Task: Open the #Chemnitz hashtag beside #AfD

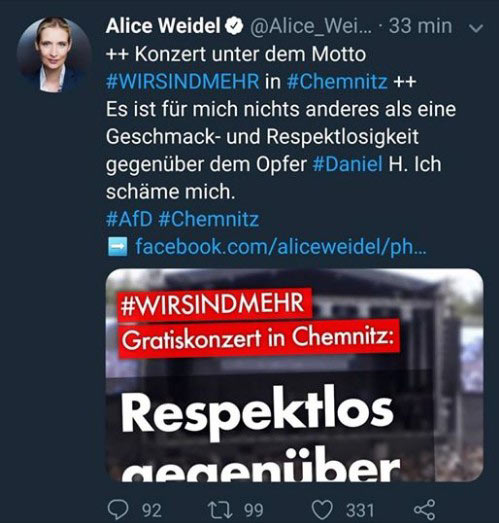Action: 209,219
